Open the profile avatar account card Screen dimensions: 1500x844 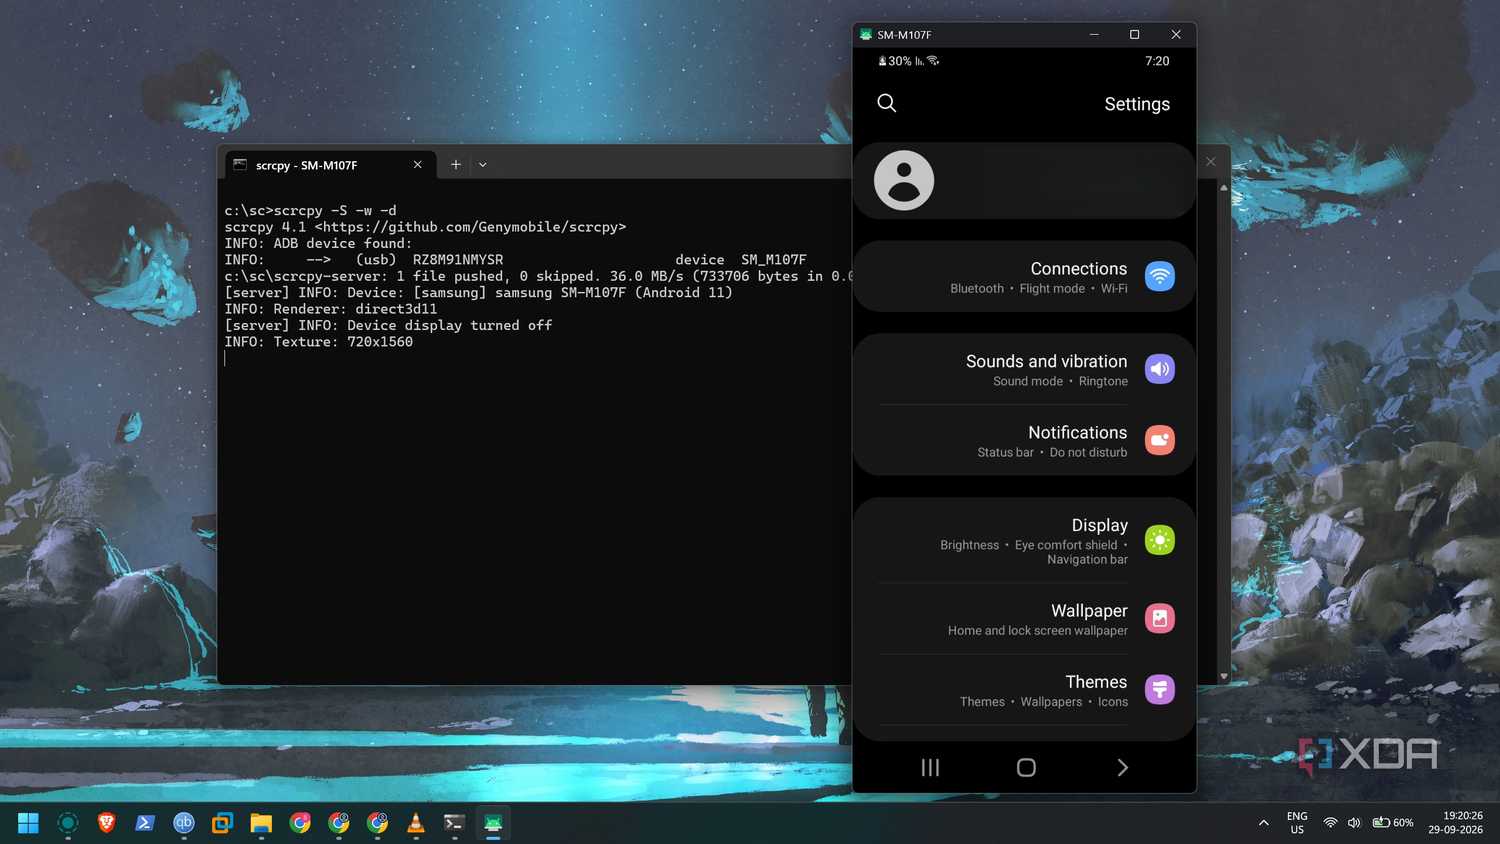coord(1024,181)
